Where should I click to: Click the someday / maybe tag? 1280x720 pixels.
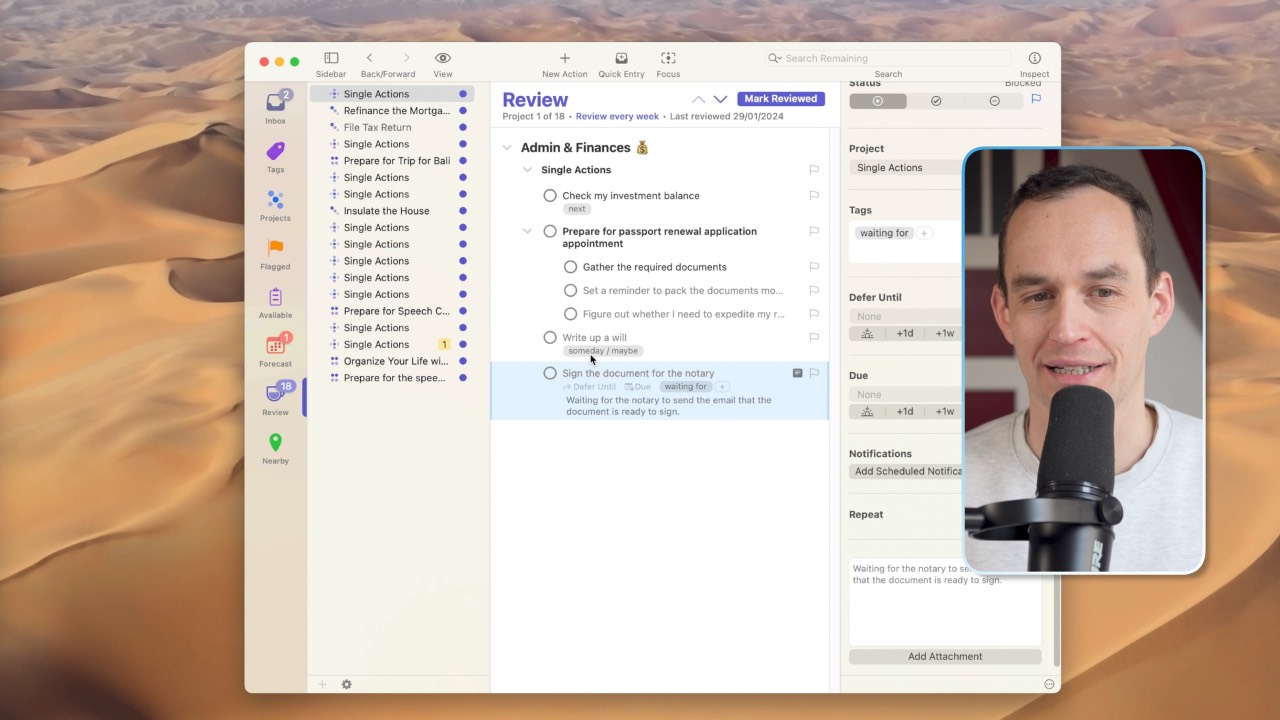[x=602, y=351]
